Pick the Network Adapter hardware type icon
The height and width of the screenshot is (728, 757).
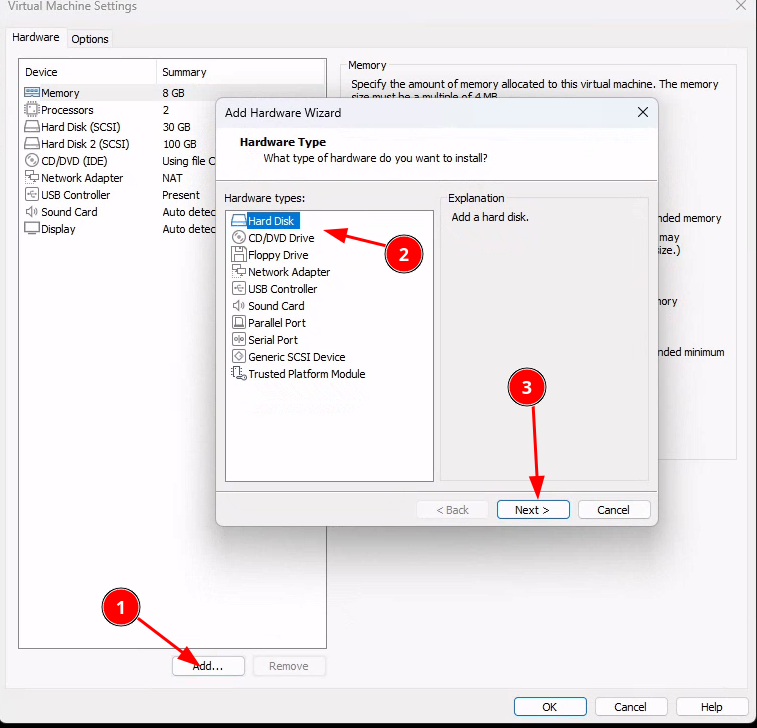(239, 272)
